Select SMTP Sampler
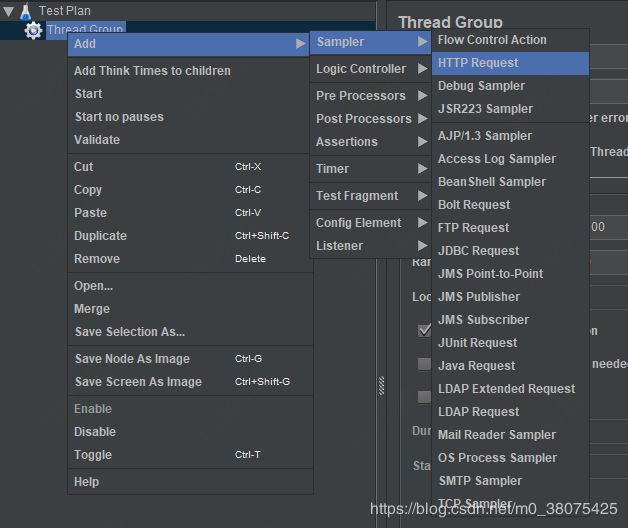The image size is (628, 528). coord(510,481)
